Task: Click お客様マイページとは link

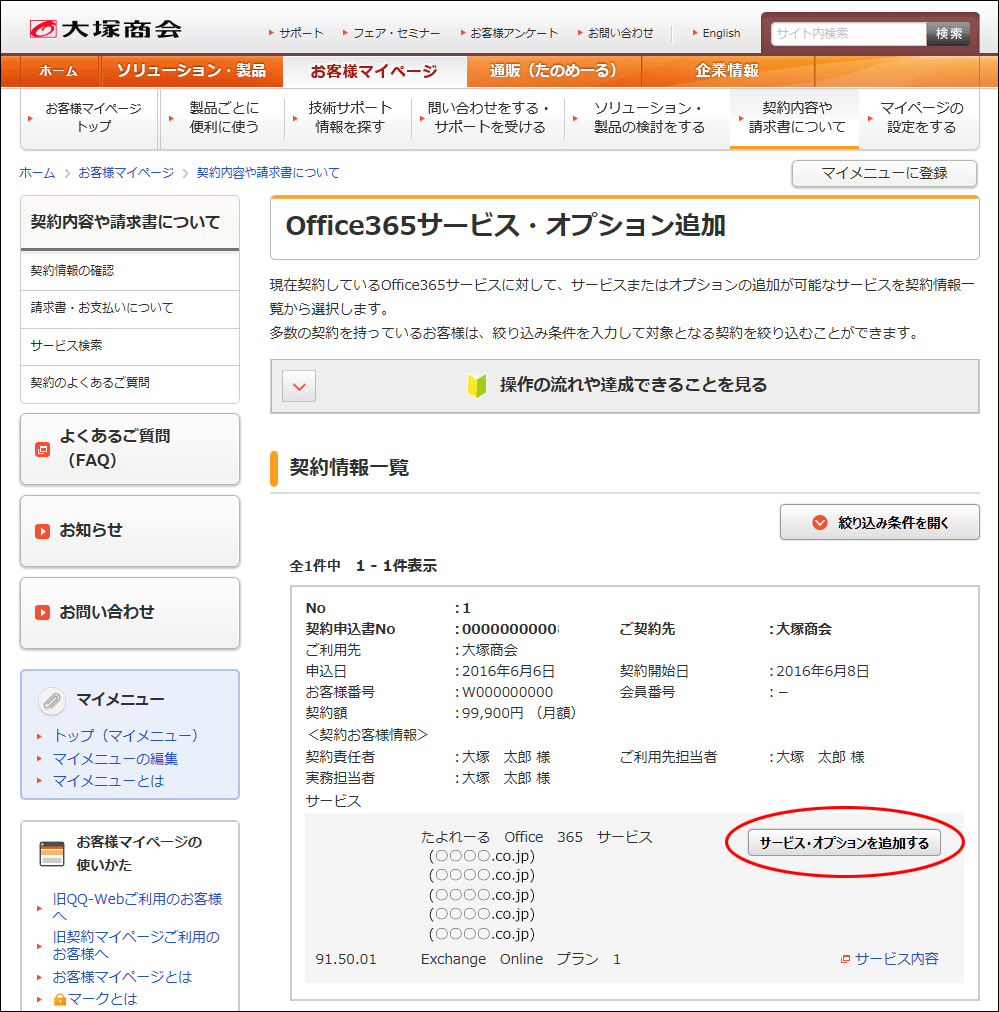Action: 122,977
